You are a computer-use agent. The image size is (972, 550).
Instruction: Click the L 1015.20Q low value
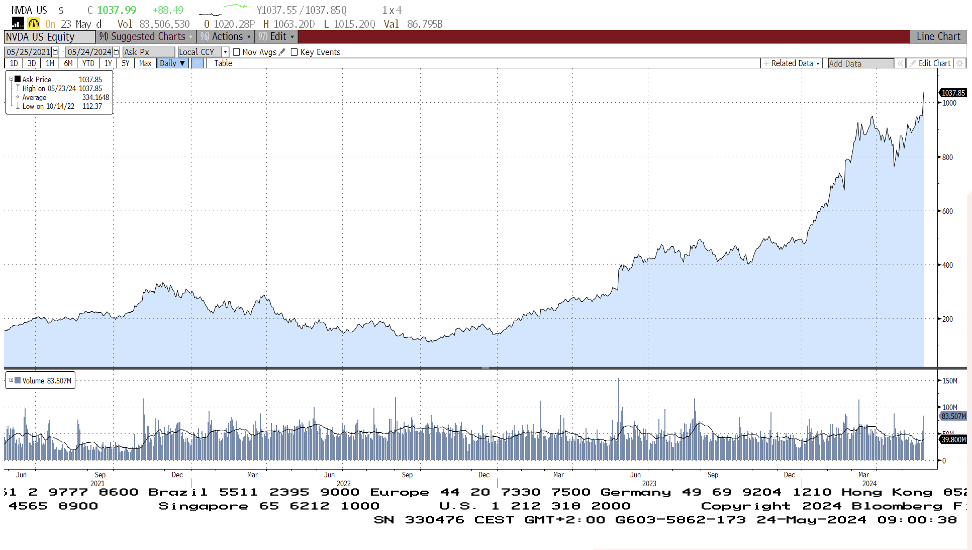click(350, 24)
